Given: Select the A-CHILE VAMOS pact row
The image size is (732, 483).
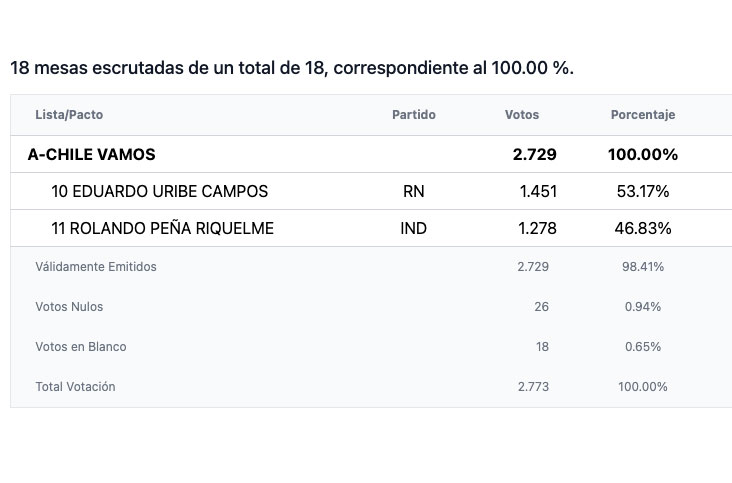Looking at the screenshot, I should (371, 154).
